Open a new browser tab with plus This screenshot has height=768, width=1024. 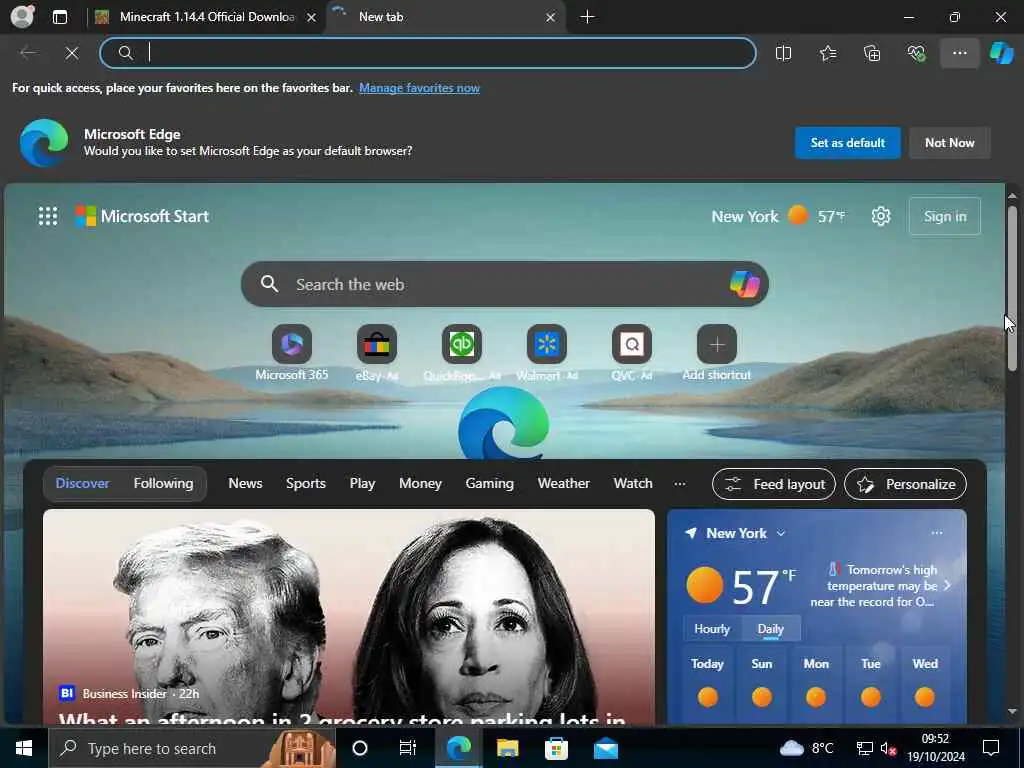coord(587,17)
